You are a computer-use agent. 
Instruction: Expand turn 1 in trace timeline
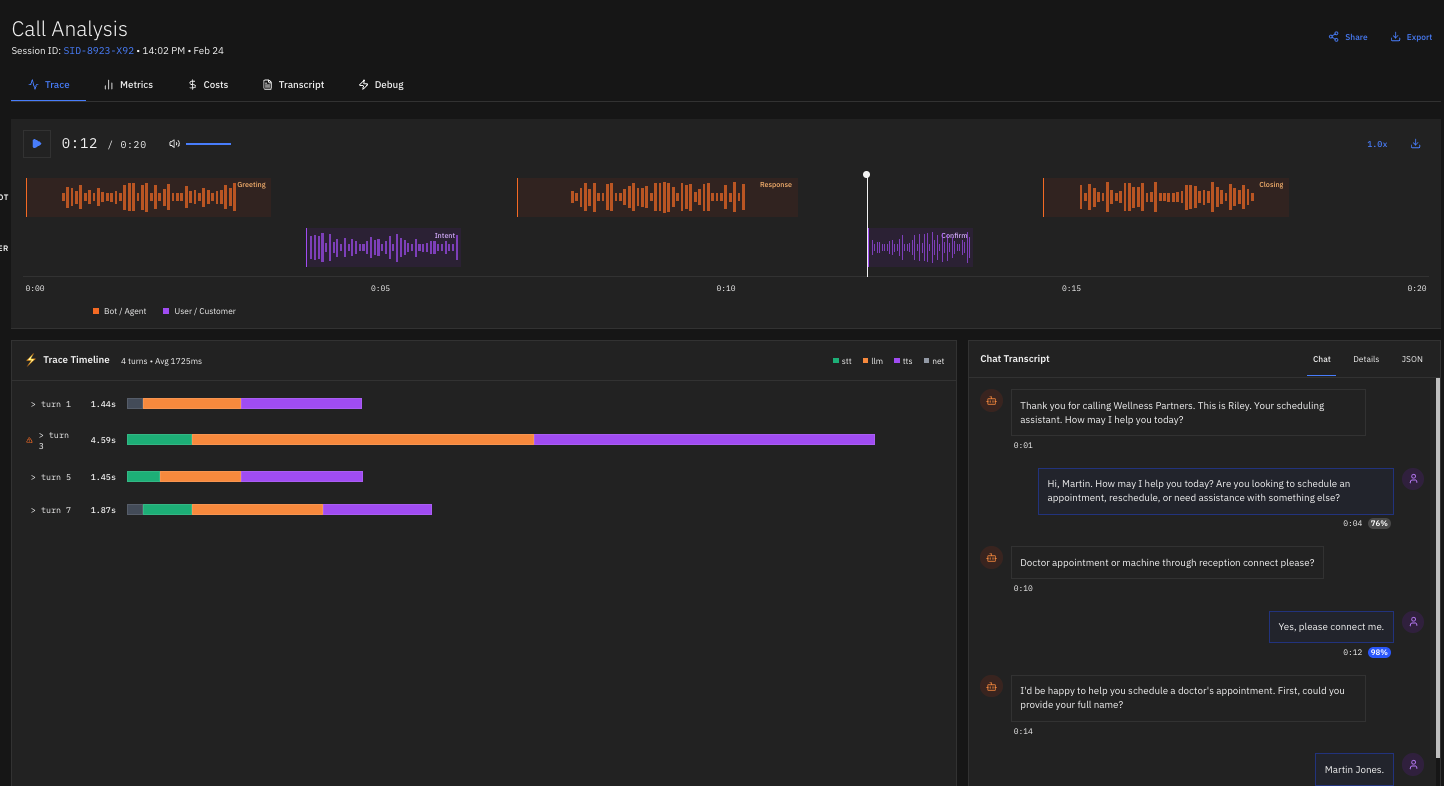pyautogui.click(x=51, y=404)
